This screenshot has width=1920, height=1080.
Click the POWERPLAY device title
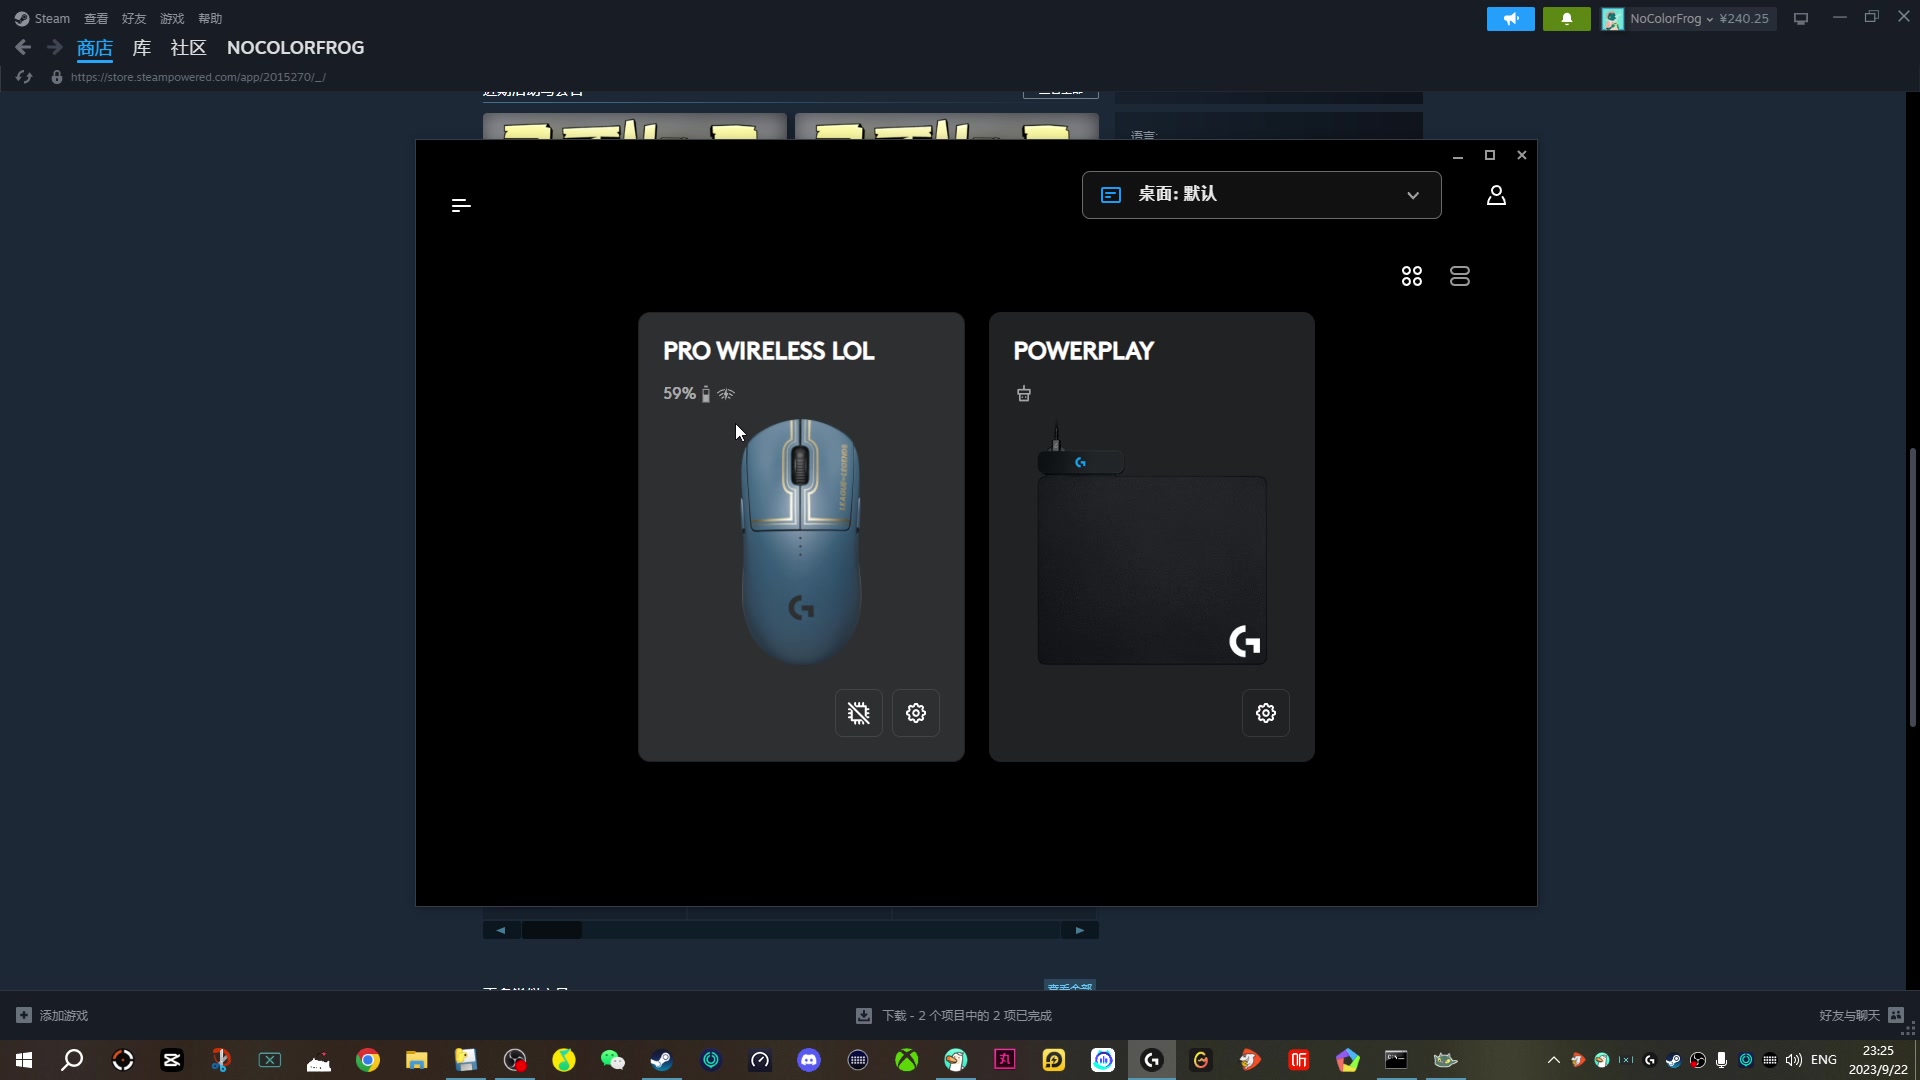[1083, 351]
